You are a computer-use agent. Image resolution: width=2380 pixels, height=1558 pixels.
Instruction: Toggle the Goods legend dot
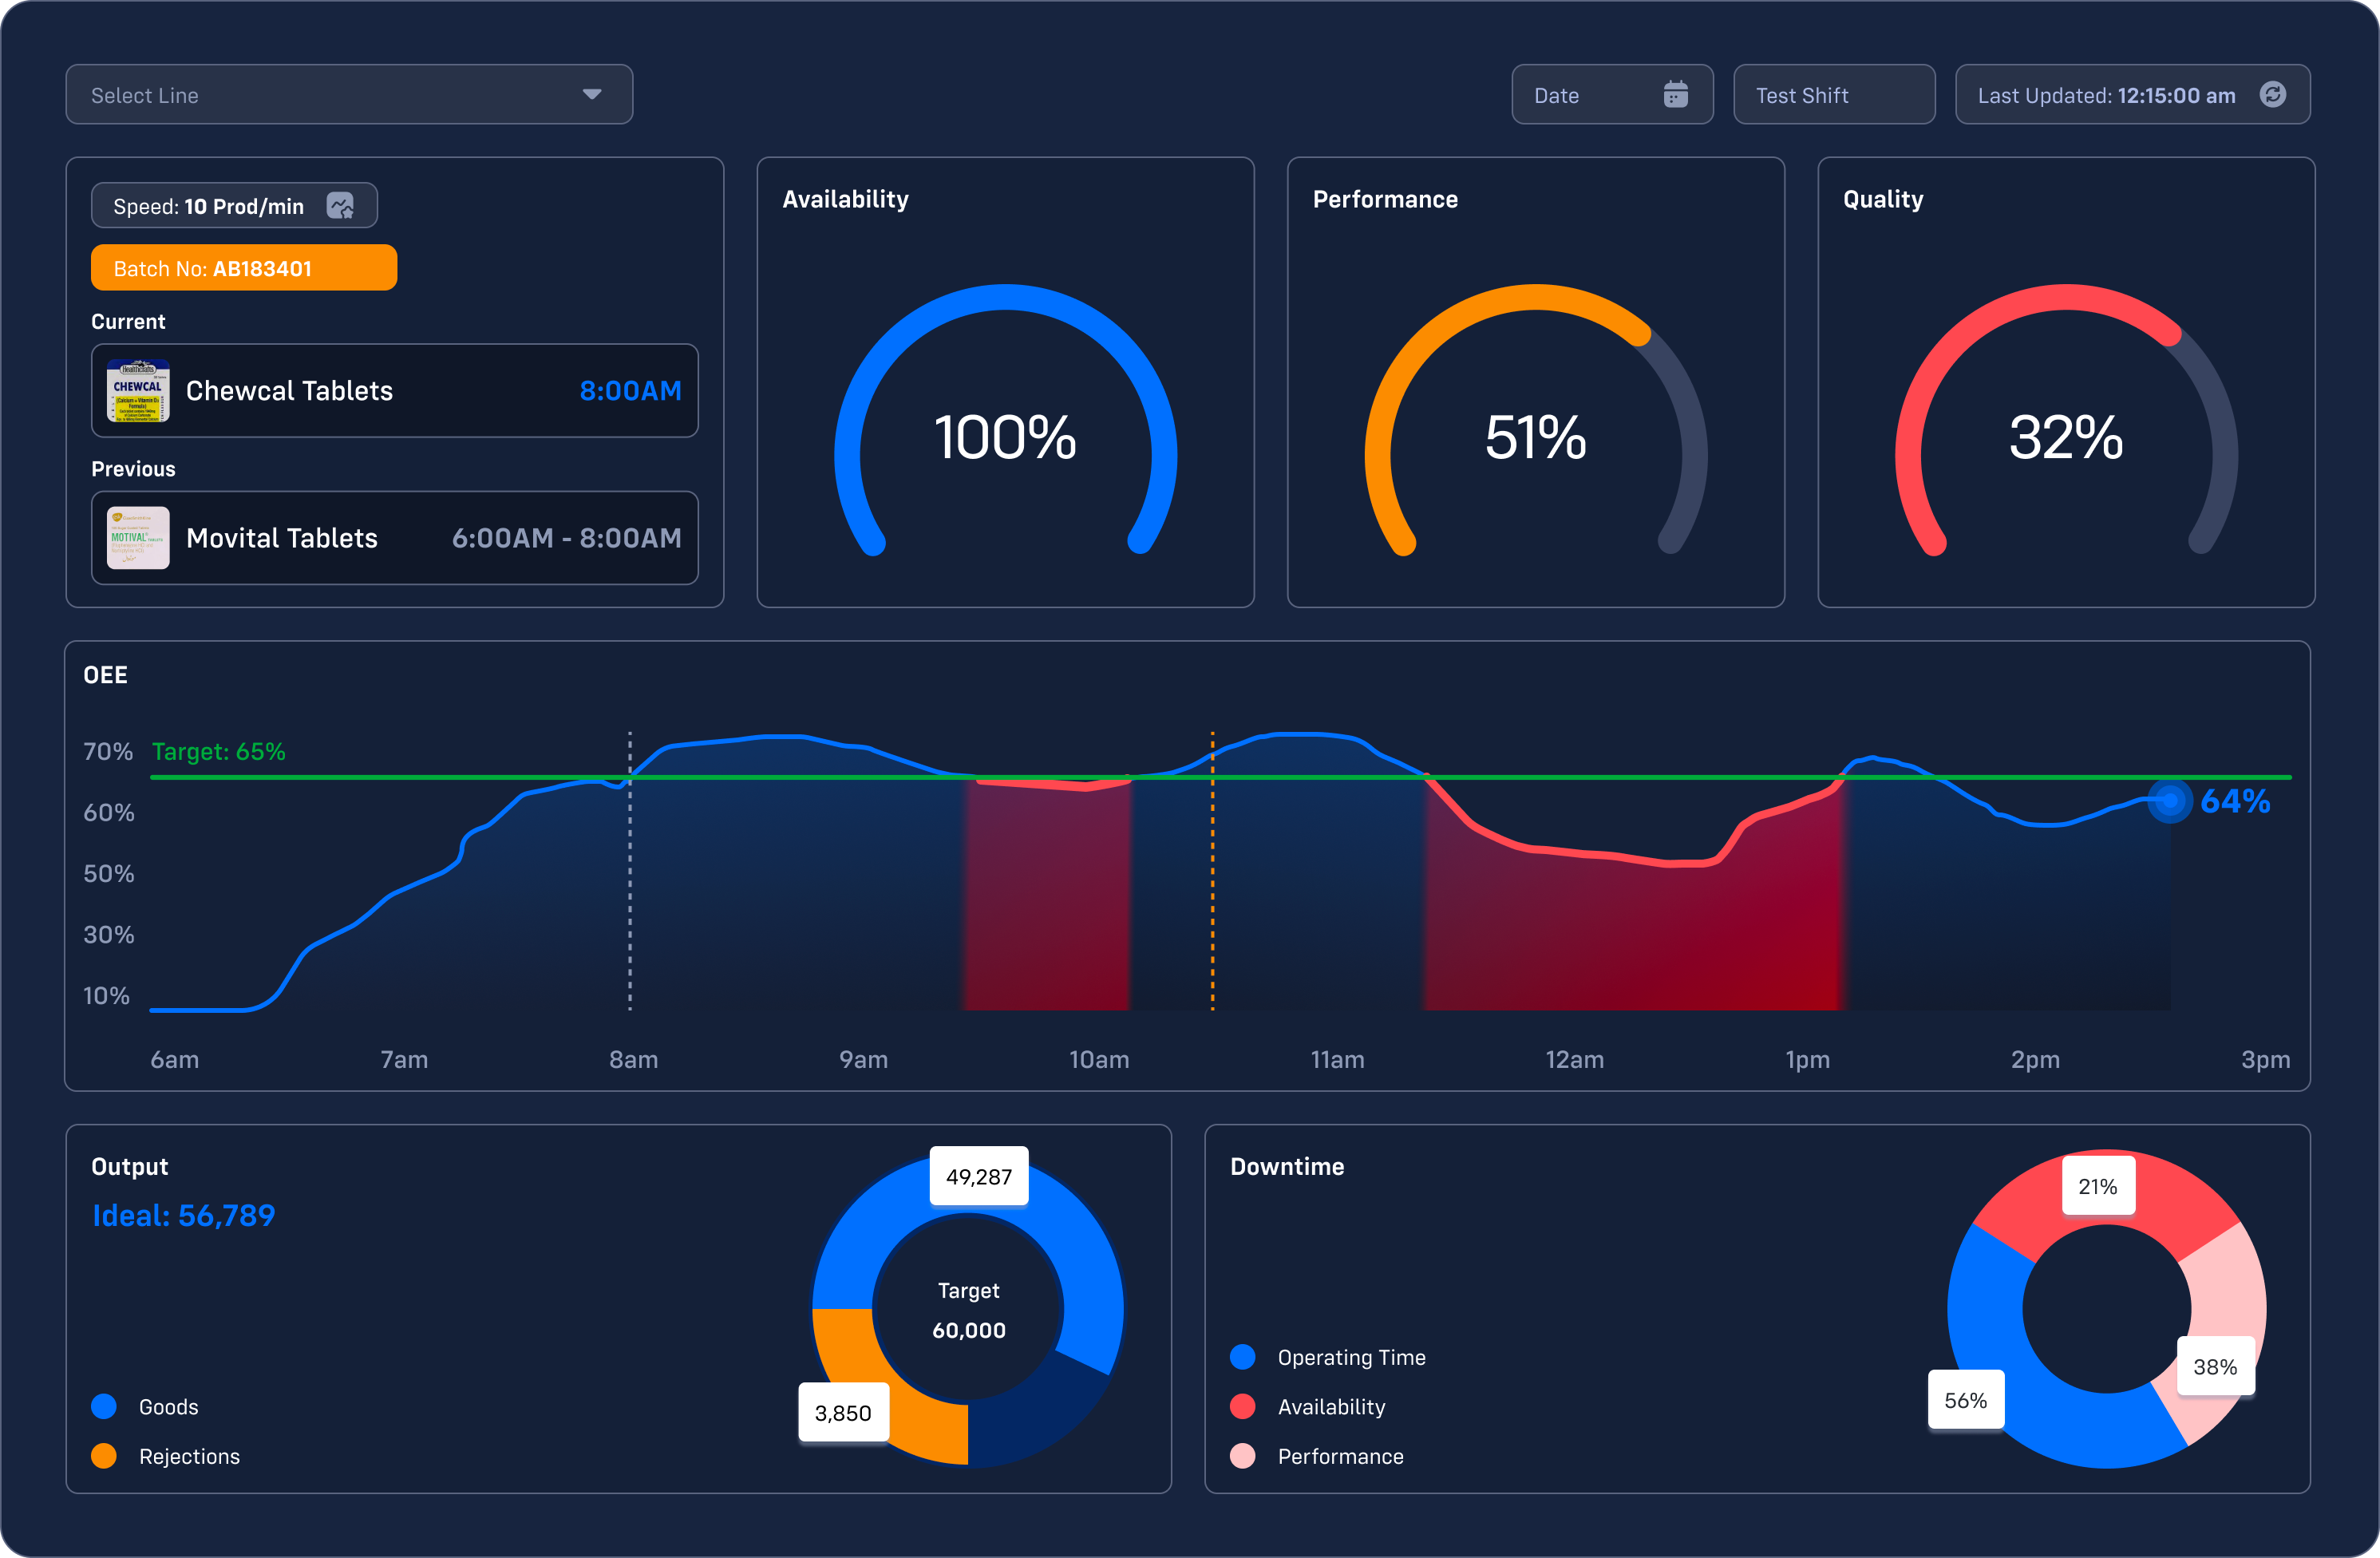pos(104,1406)
